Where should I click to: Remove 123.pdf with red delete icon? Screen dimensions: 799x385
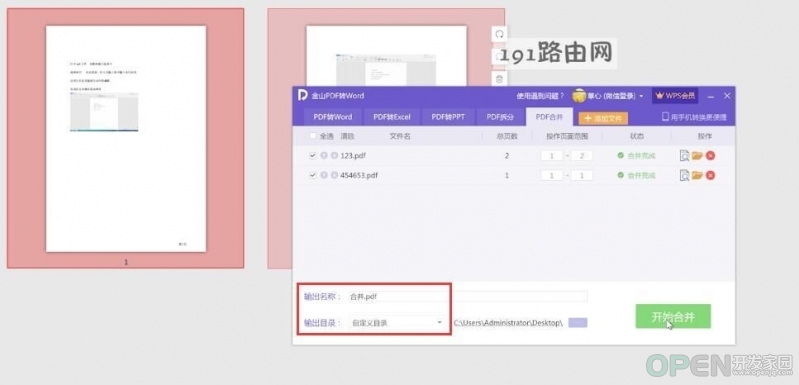tap(710, 156)
